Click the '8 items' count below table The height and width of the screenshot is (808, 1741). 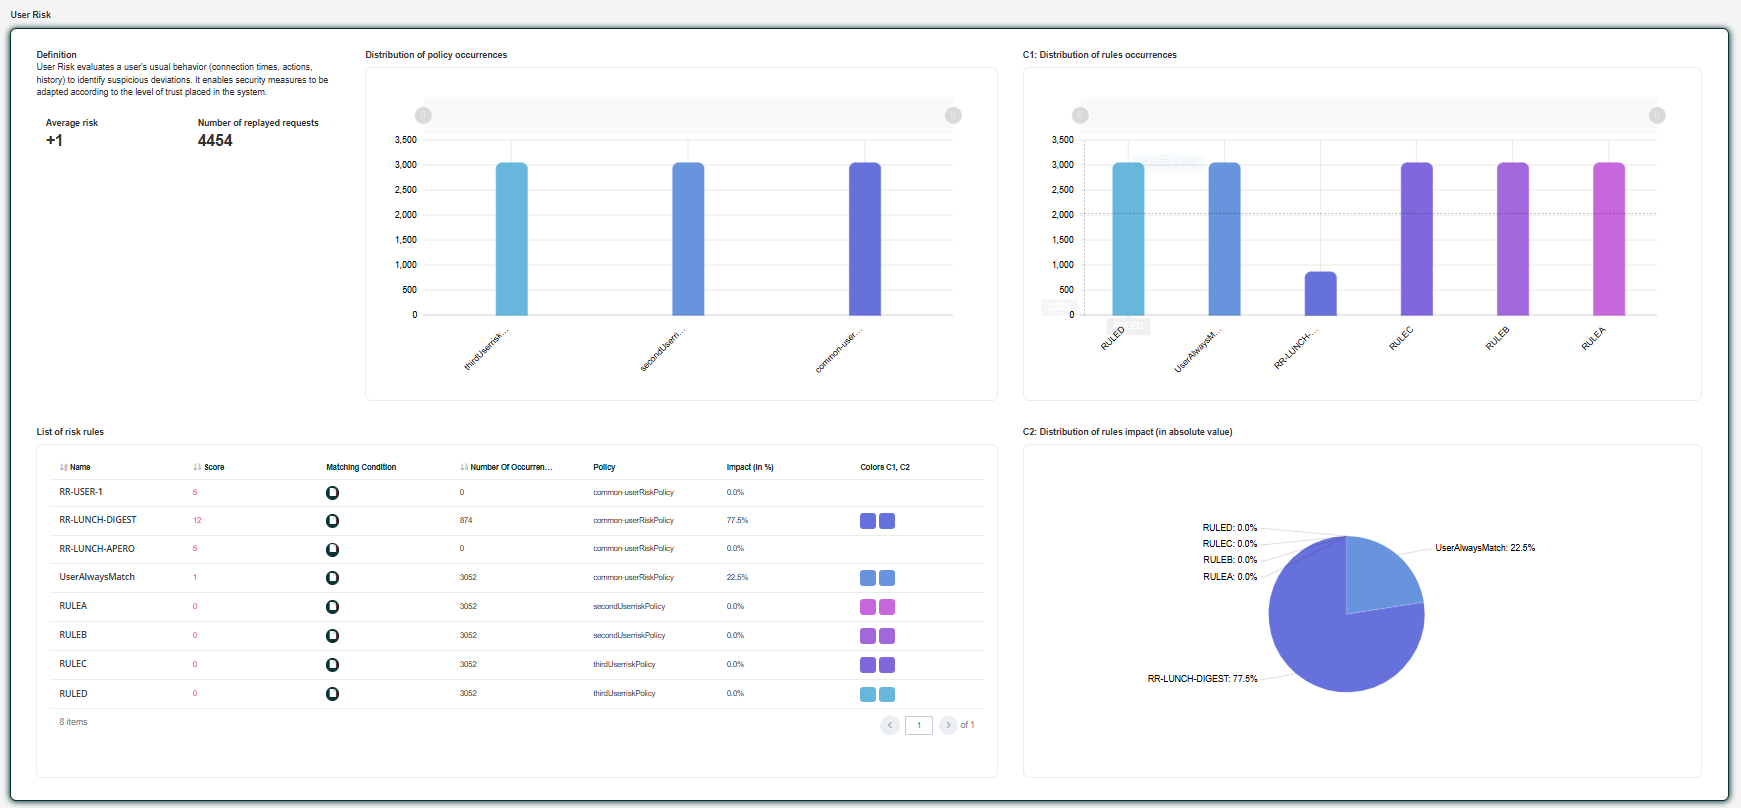73,722
